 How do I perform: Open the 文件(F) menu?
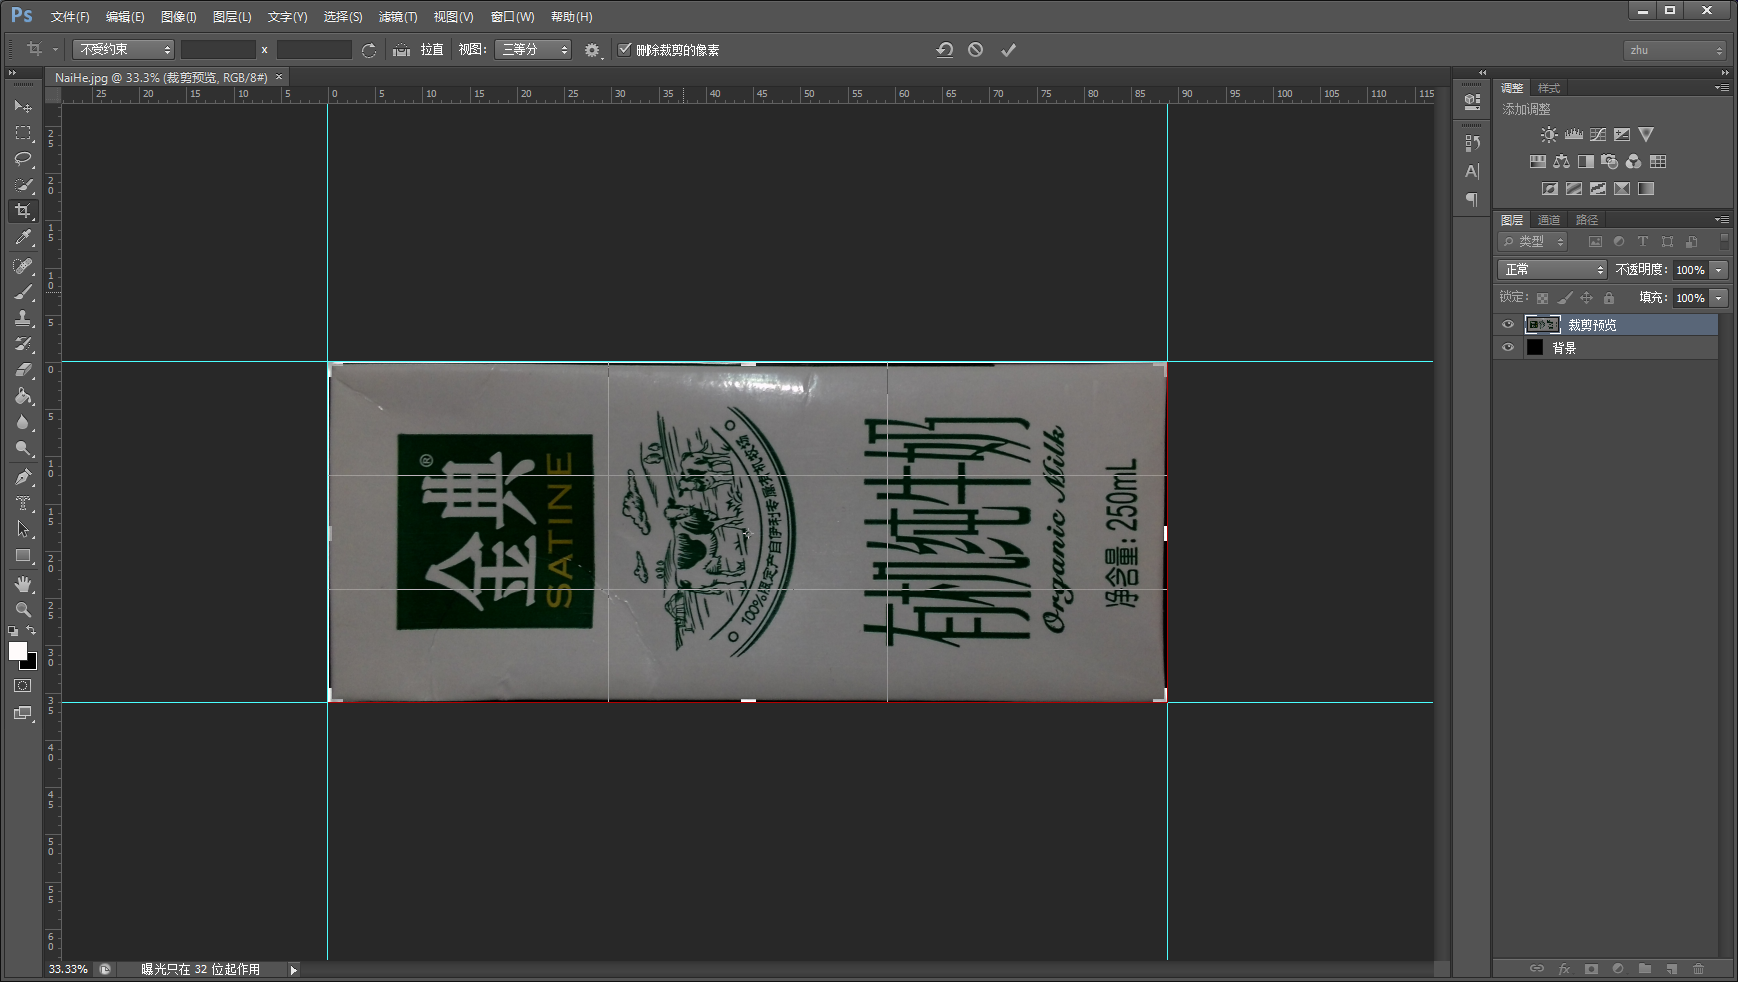pos(70,17)
